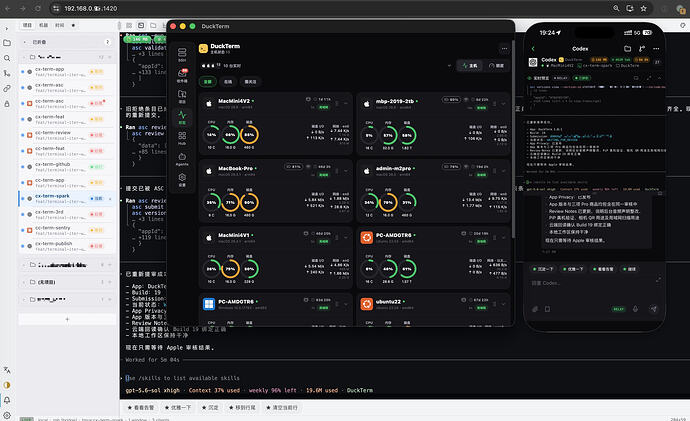Toggle the expand icon in phone input area

658,279
